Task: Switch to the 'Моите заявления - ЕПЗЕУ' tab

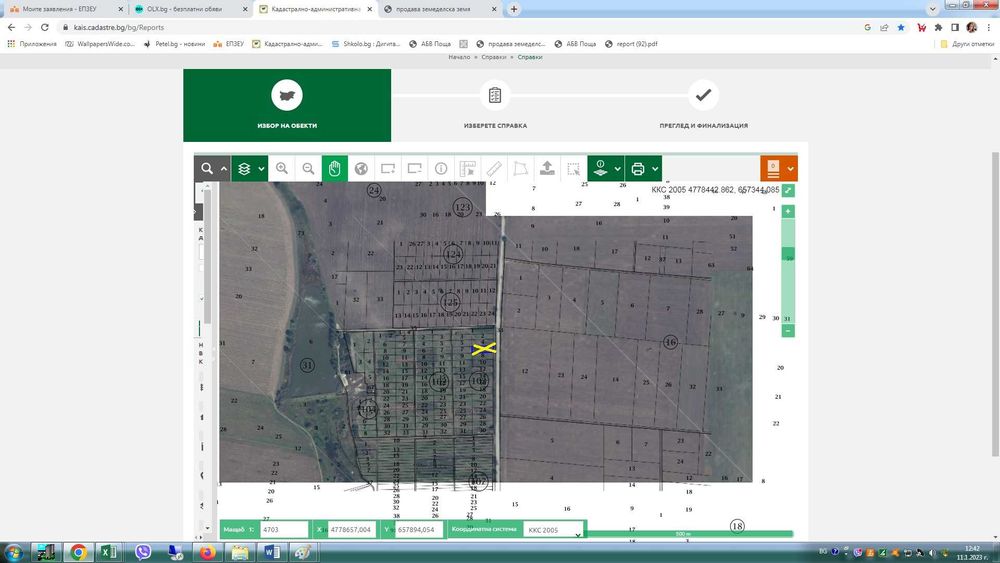Action: pyautogui.click(x=60, y=9)
